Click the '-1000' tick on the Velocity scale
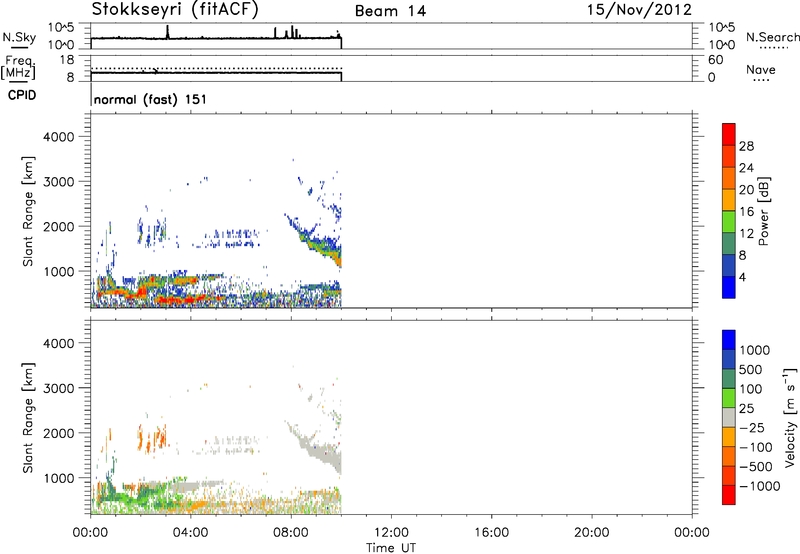This screenshot has width=800, height=554. point(760,486)
